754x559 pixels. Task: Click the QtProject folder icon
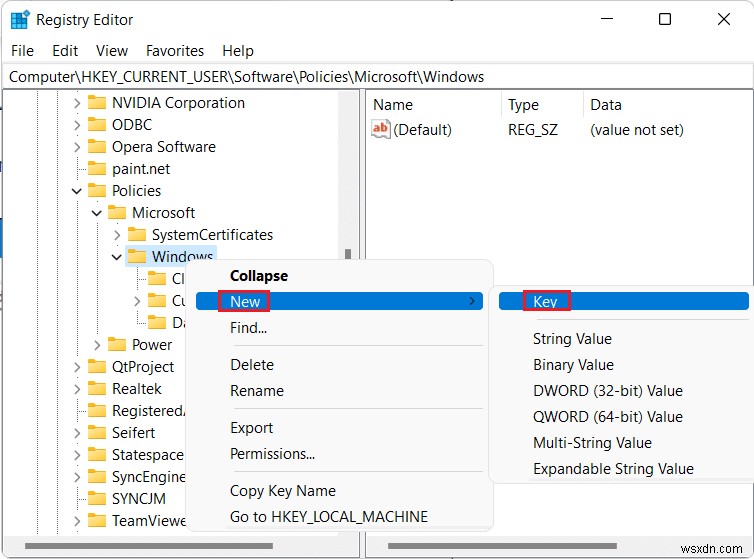[x=97, y=367]
